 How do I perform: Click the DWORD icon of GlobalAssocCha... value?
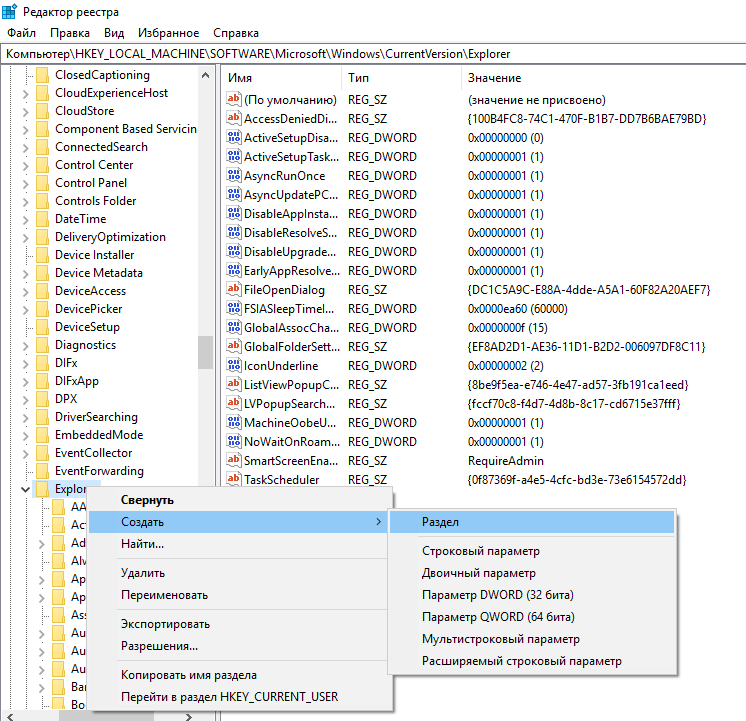tap(233, 327)
